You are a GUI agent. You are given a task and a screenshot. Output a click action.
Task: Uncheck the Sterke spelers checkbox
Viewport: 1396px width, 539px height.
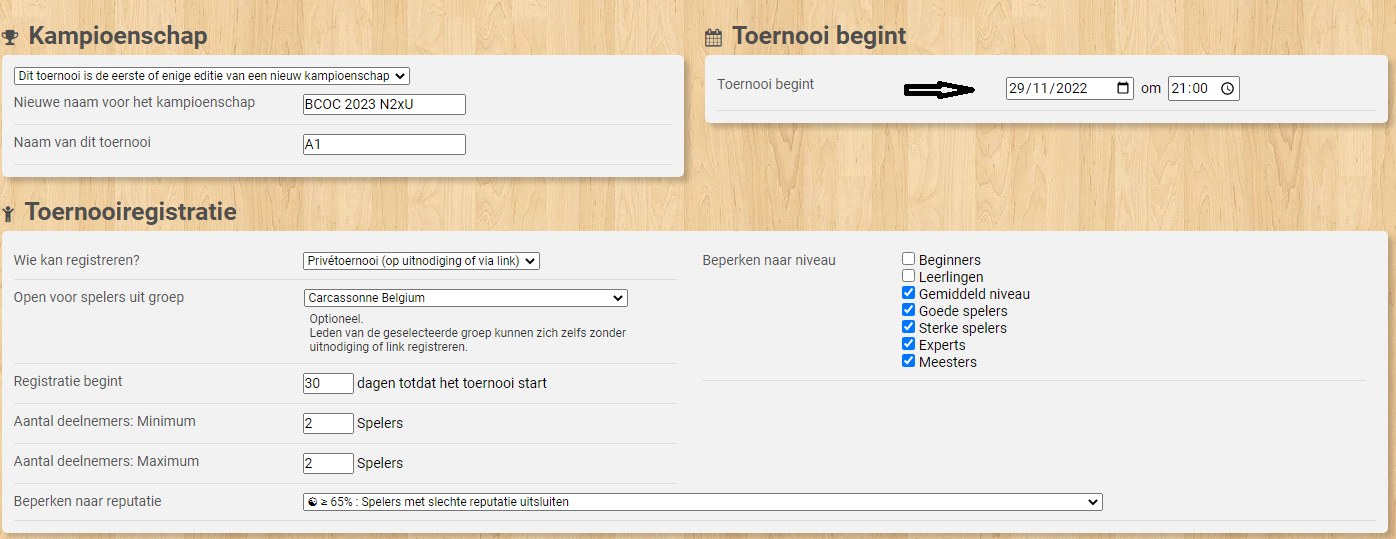(x=908, y=327)
